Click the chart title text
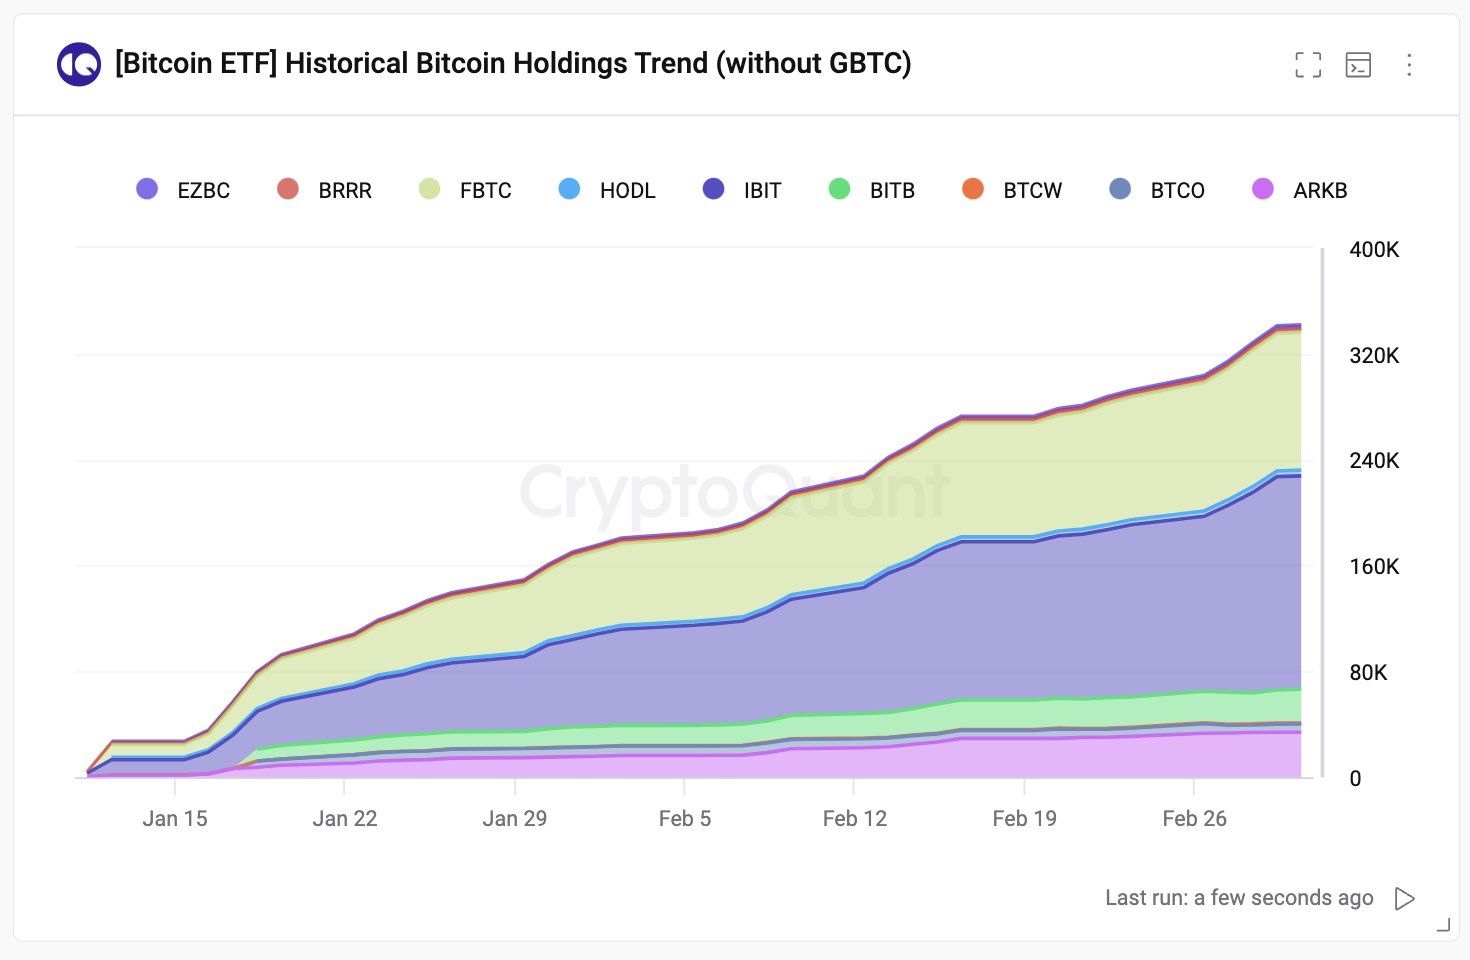 click(x=513, y=64)
